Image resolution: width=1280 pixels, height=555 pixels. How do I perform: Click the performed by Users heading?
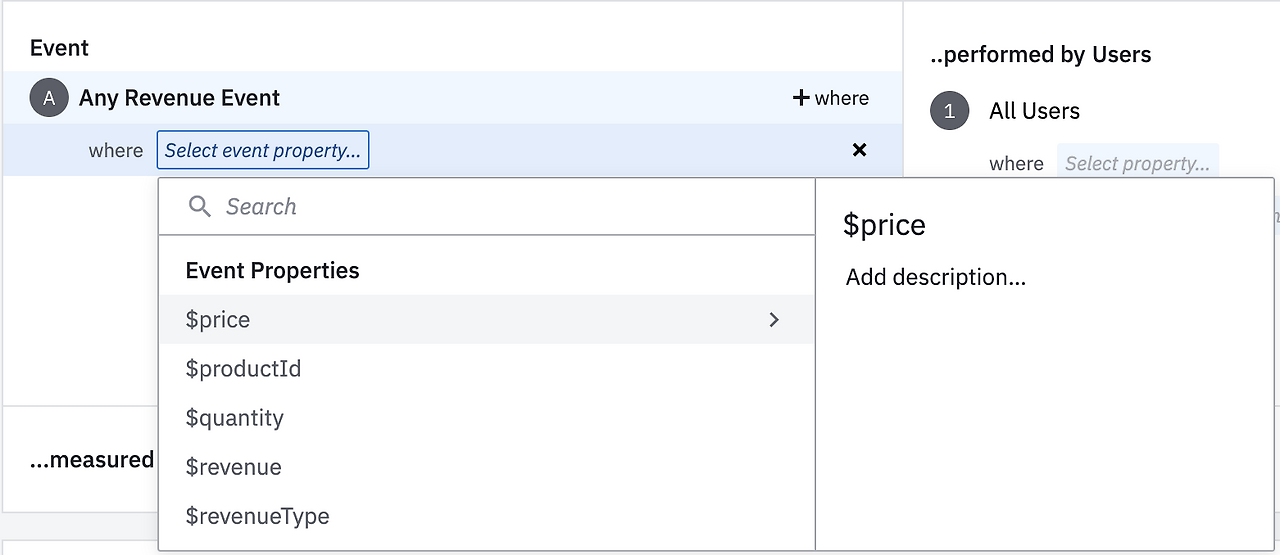click(x=1040, y=55)
